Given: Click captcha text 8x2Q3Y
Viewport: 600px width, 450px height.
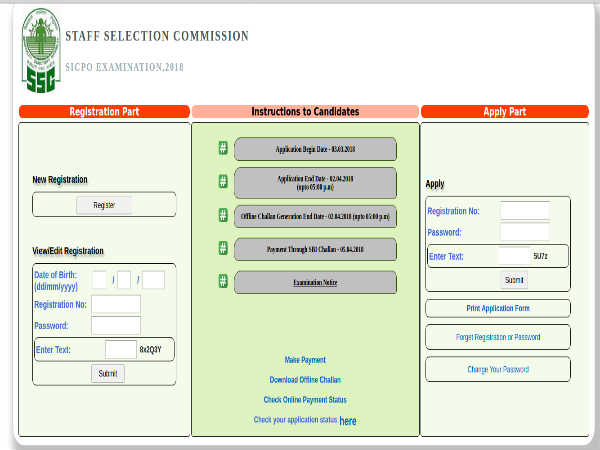Looking at the screenshot, I should 150,349.
